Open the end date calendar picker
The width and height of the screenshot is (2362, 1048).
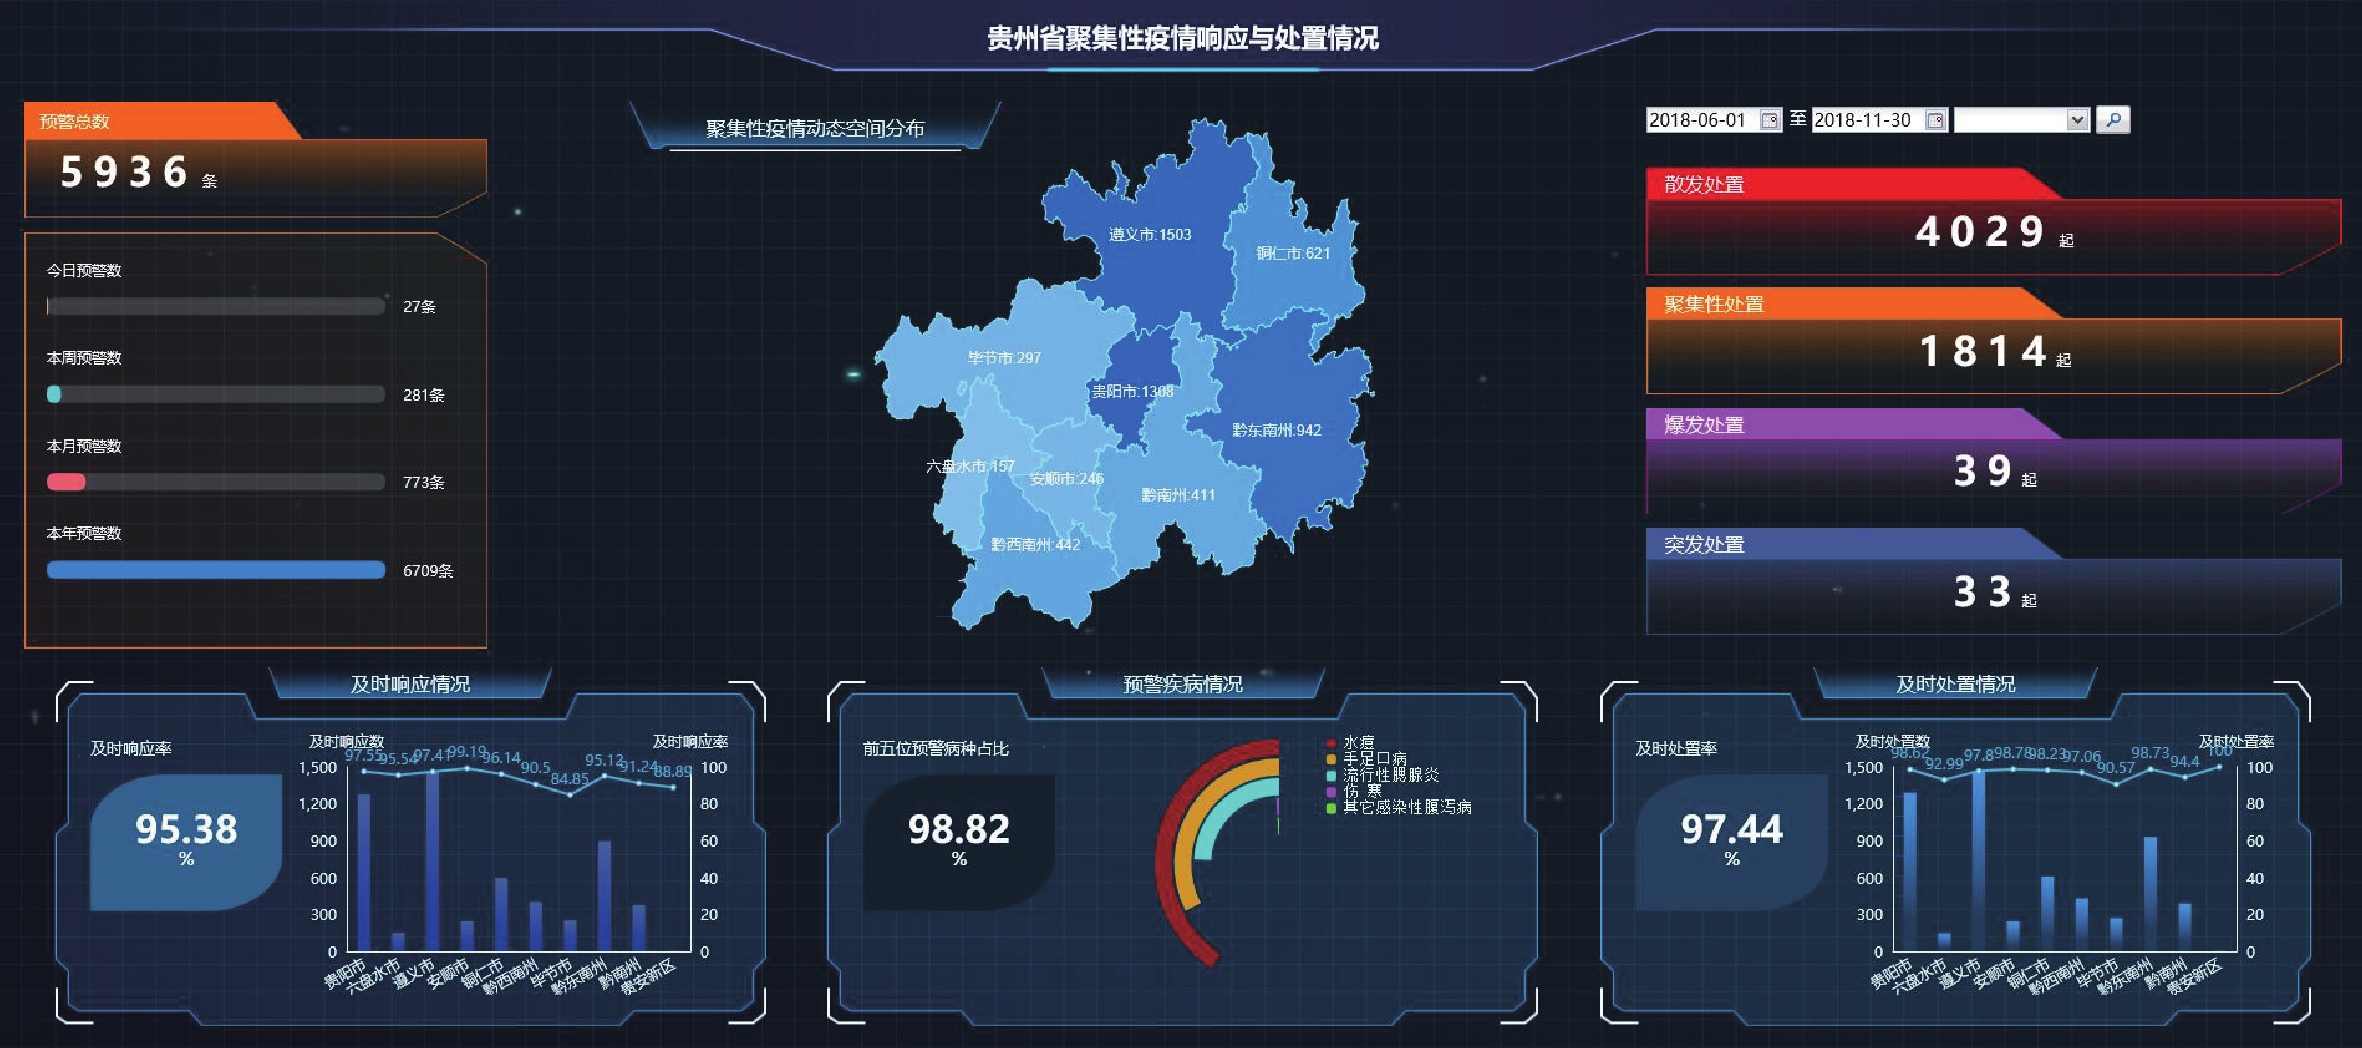tap(1935, 120)
